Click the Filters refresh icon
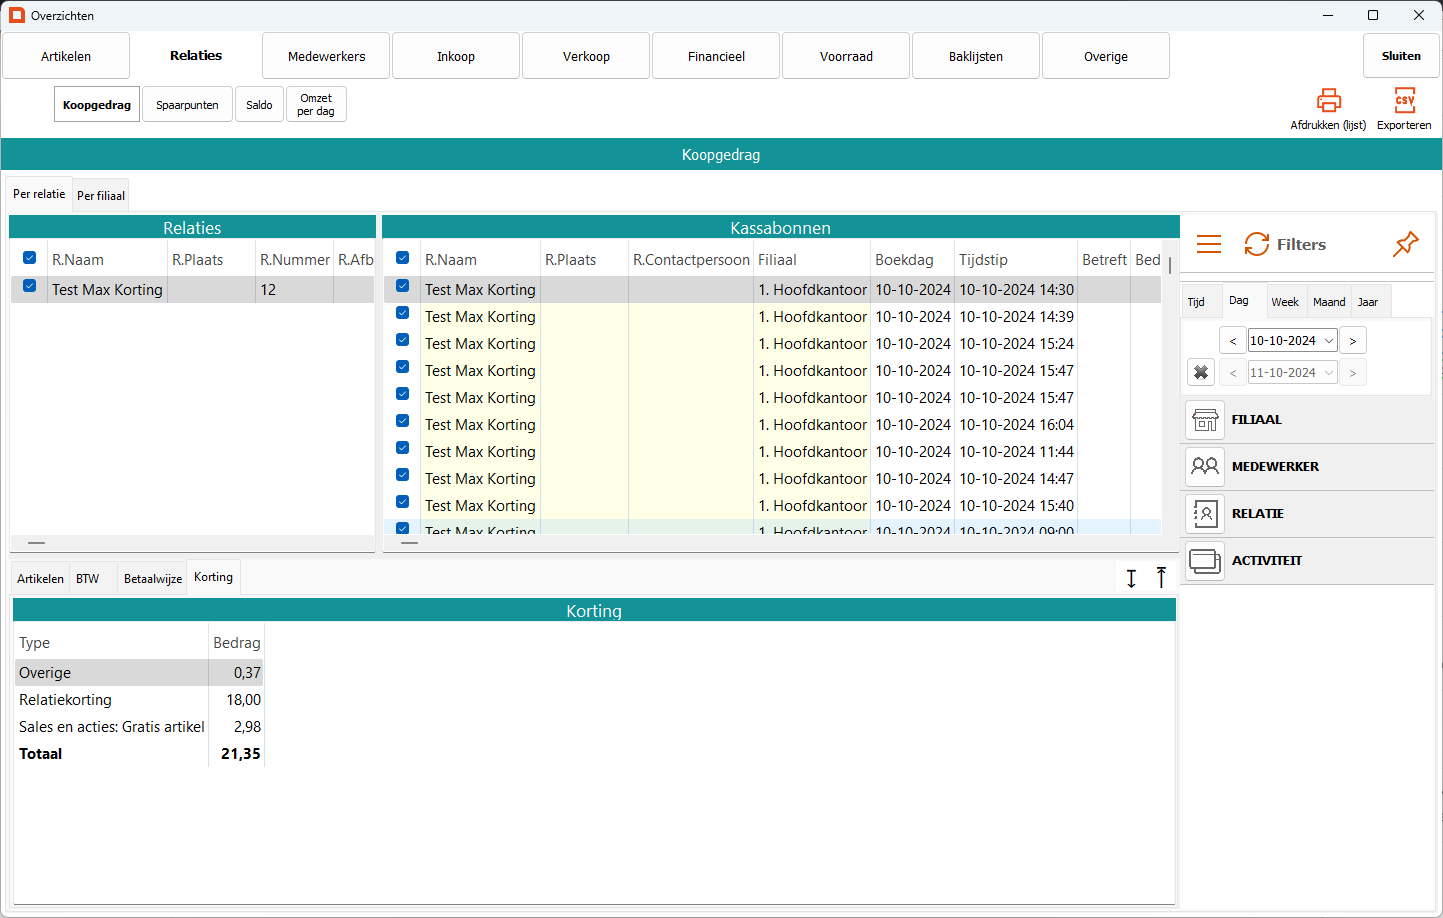Viewport: 1443px width, 918px height. pos(1257,244)
